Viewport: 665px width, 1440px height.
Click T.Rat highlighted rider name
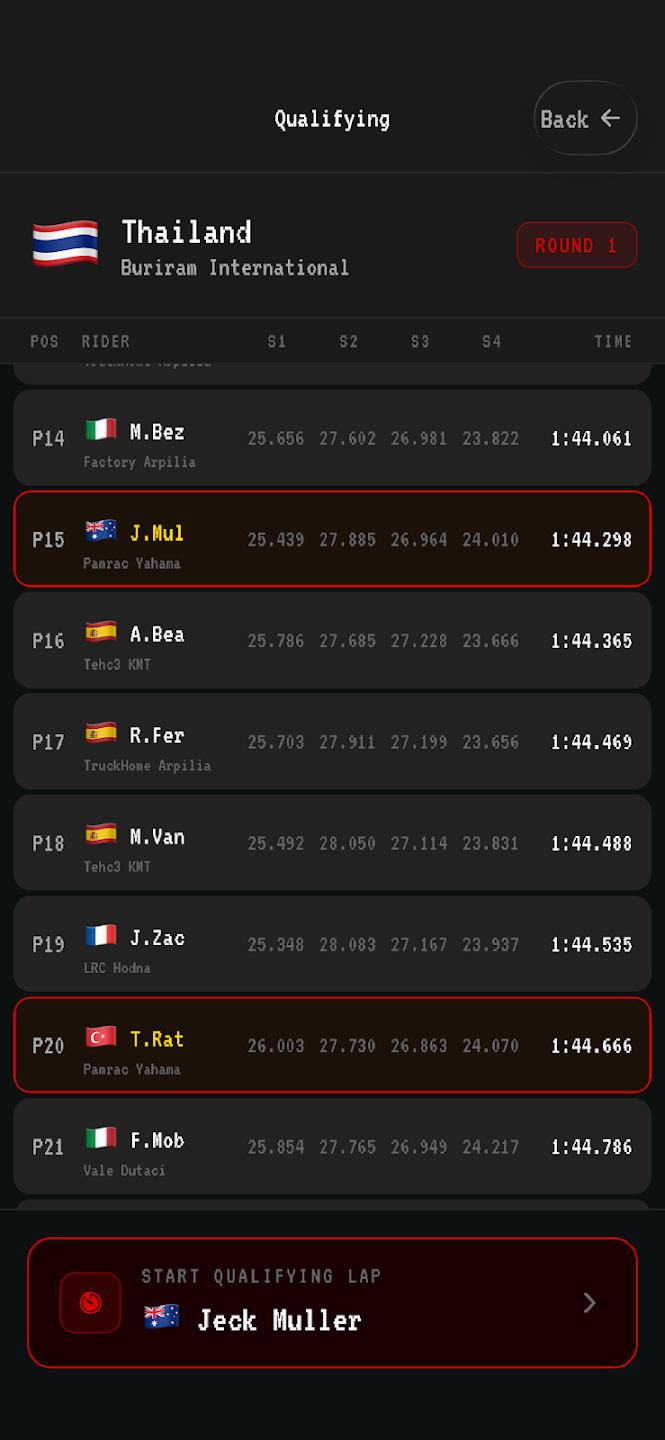157,1039
